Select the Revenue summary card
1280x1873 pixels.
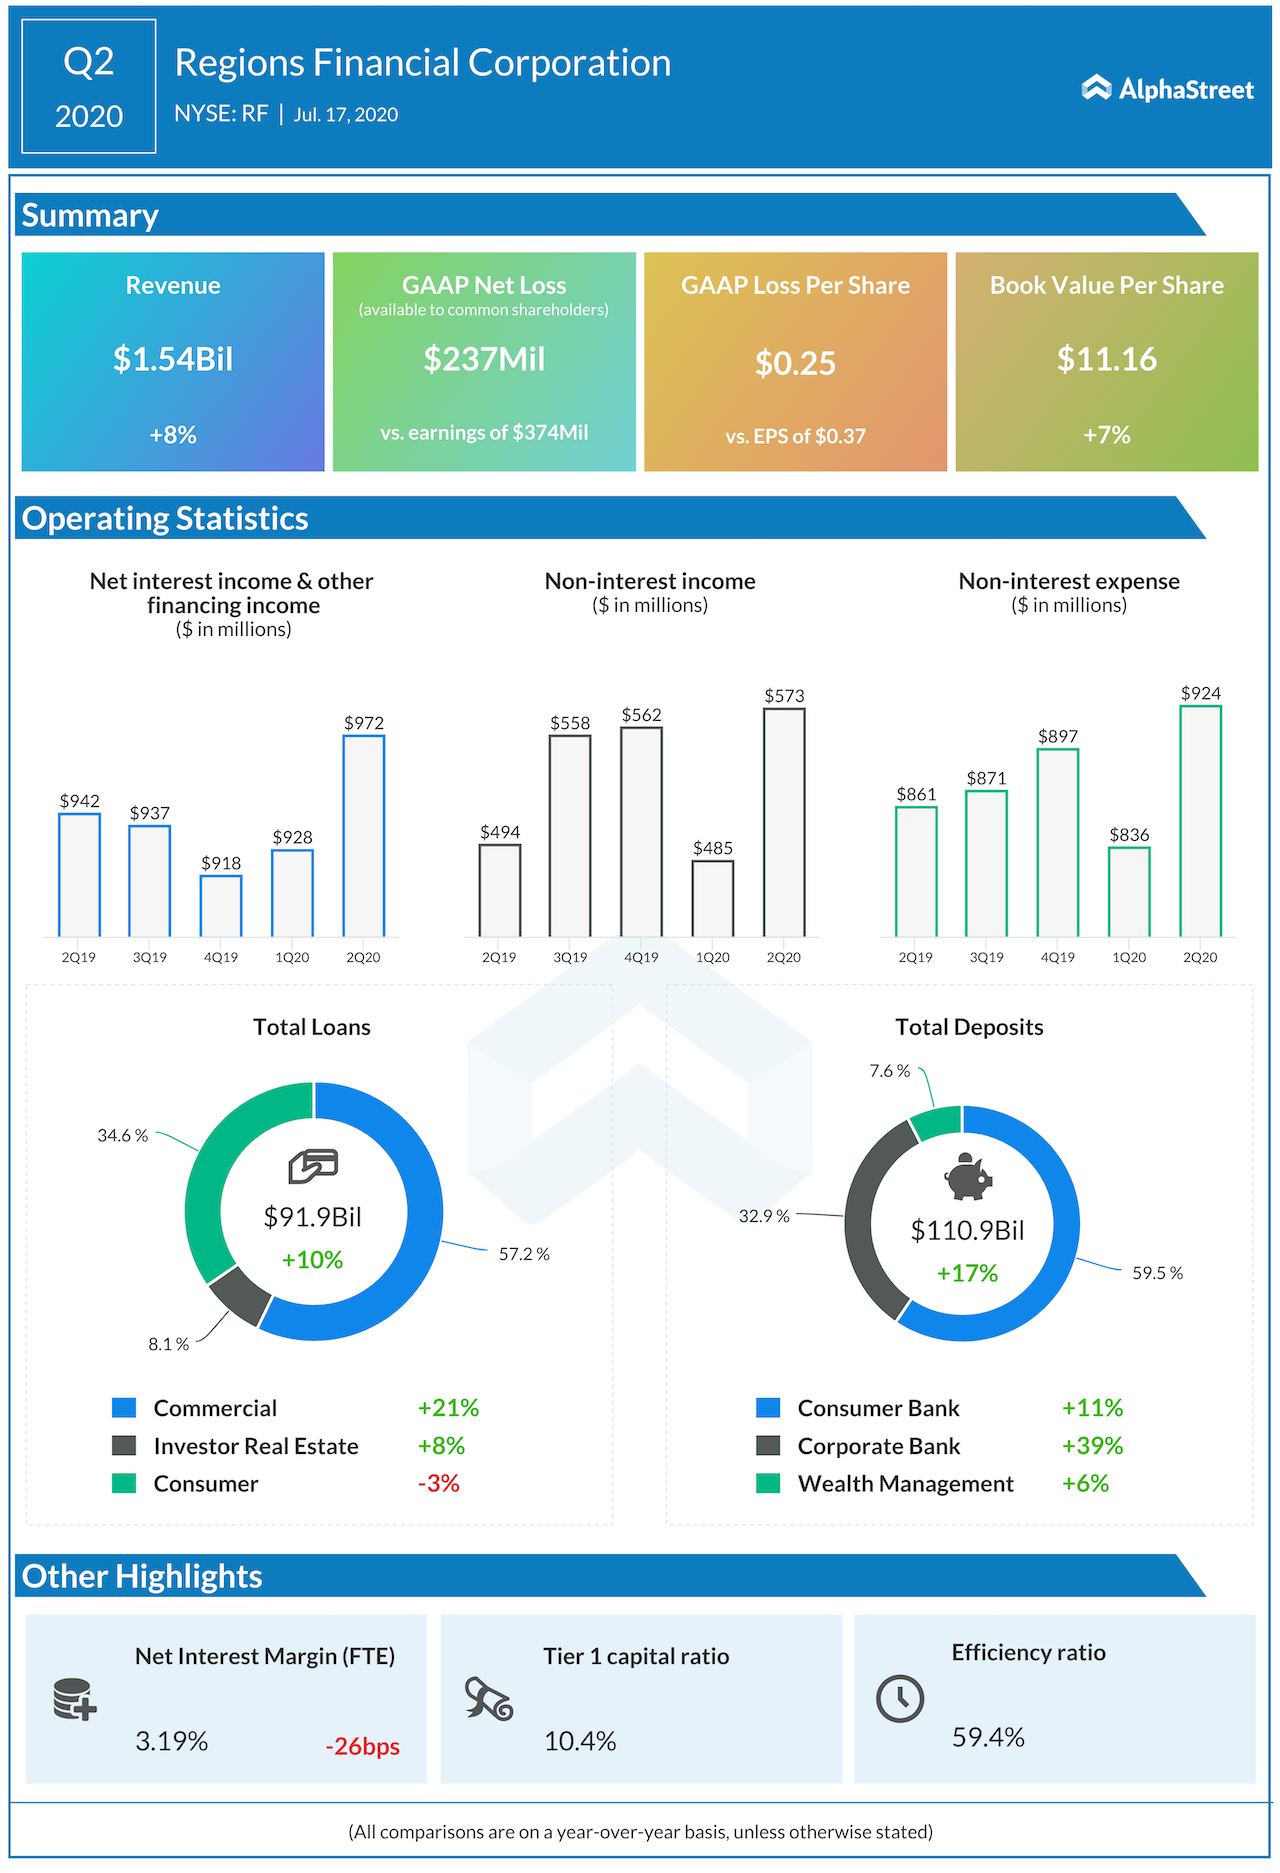point(173,361)
